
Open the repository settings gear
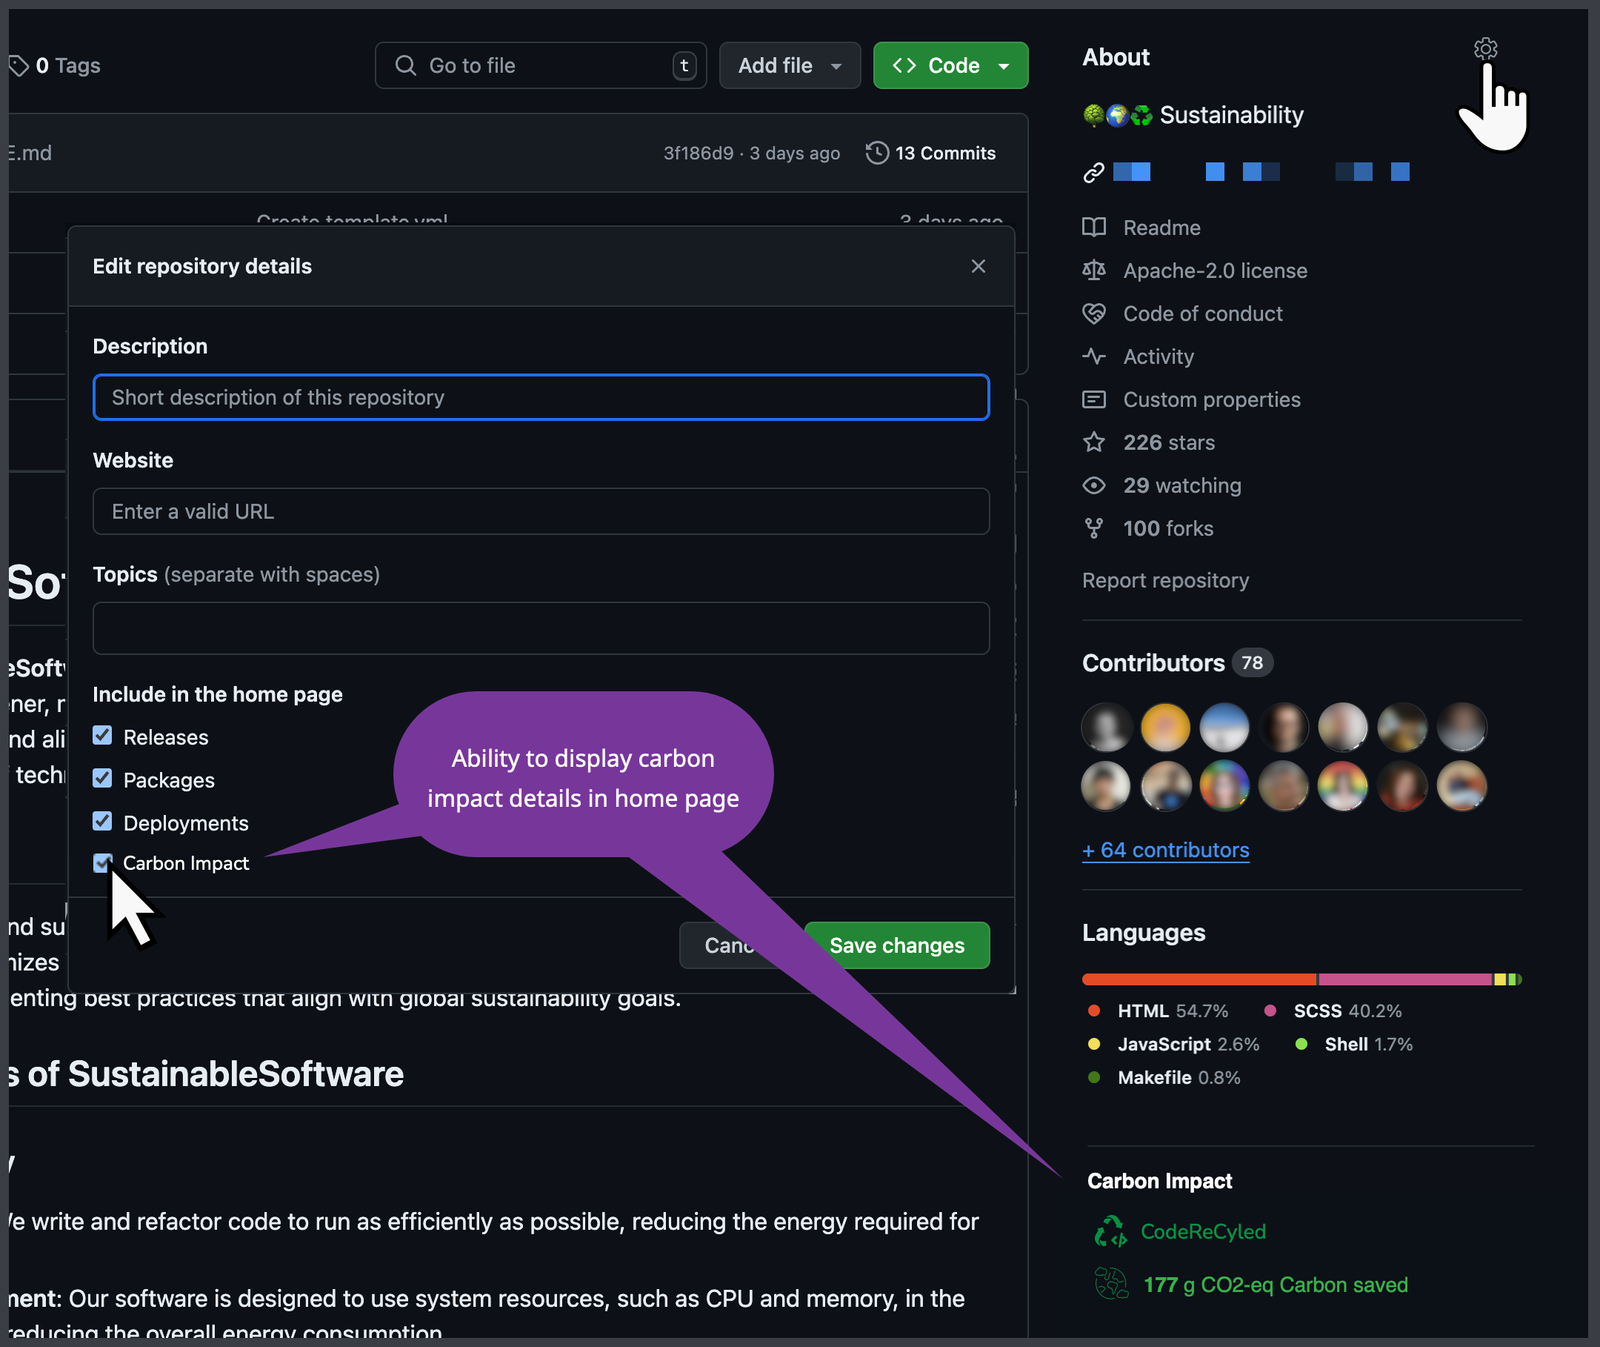click(1485, 47)
